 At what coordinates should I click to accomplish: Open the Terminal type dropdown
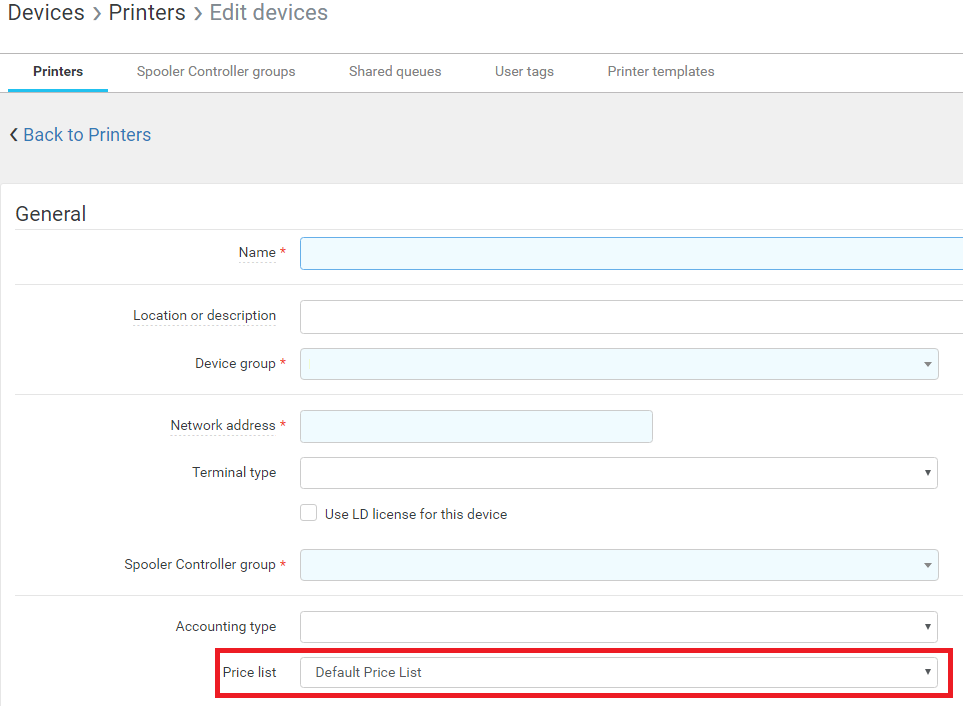[618, 473]
